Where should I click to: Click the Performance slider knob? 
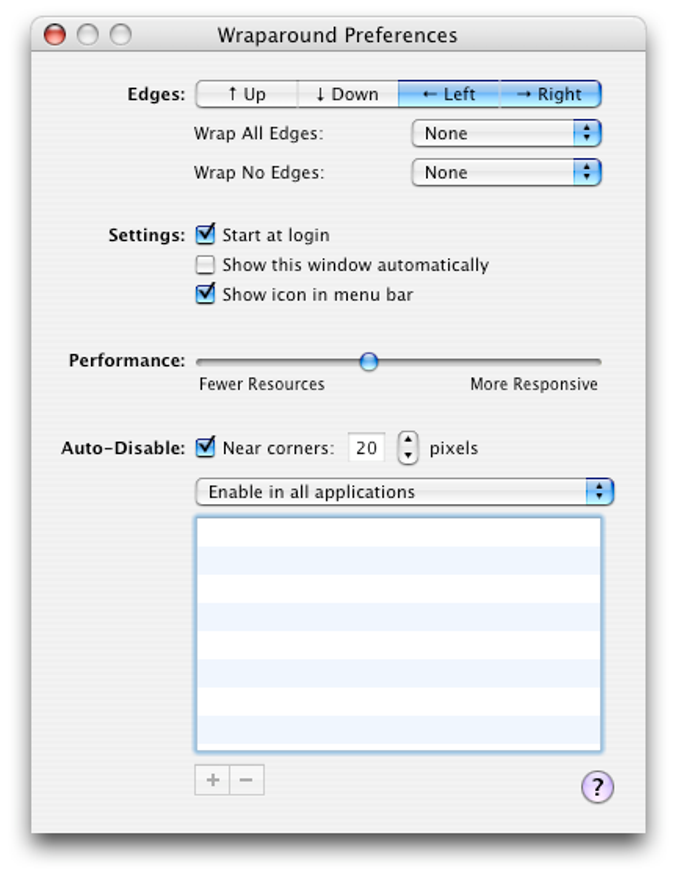(369, 362)
